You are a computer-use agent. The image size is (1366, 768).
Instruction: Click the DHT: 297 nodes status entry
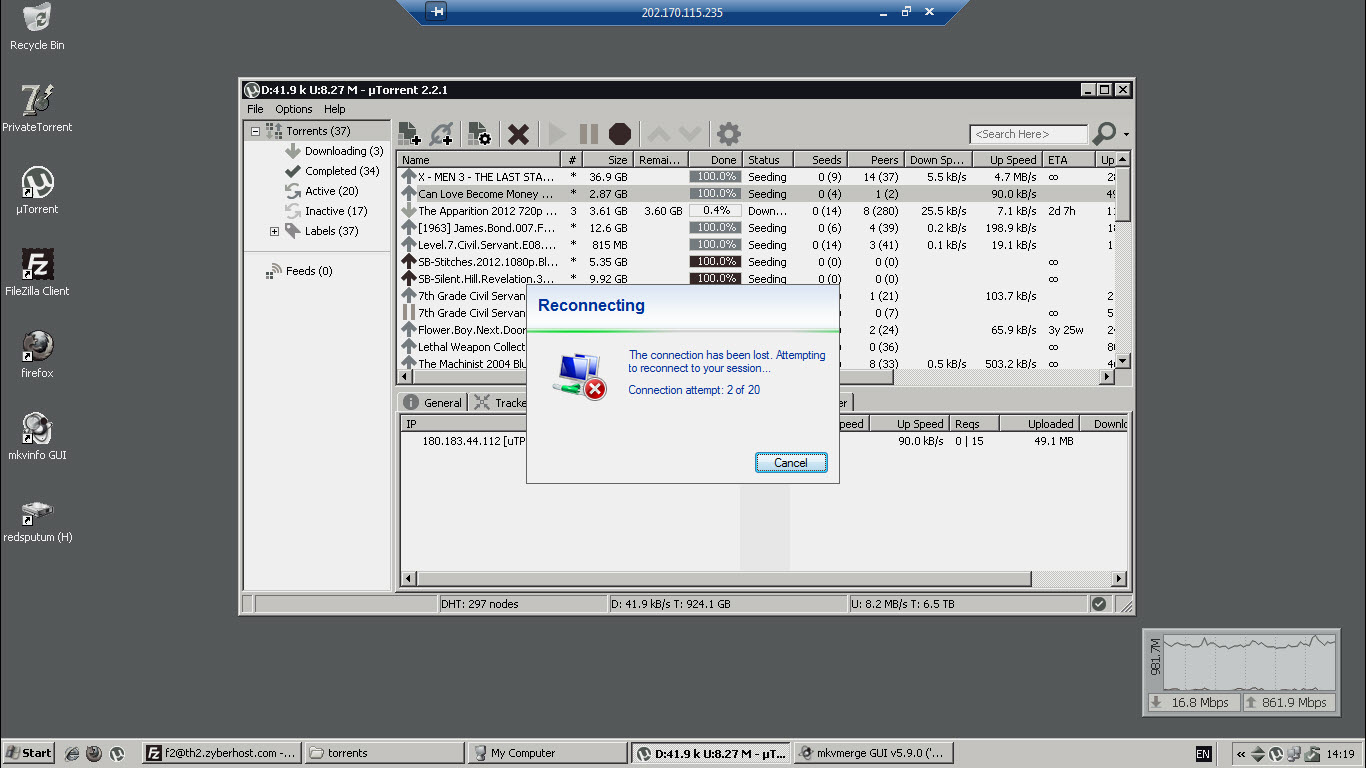523,604
